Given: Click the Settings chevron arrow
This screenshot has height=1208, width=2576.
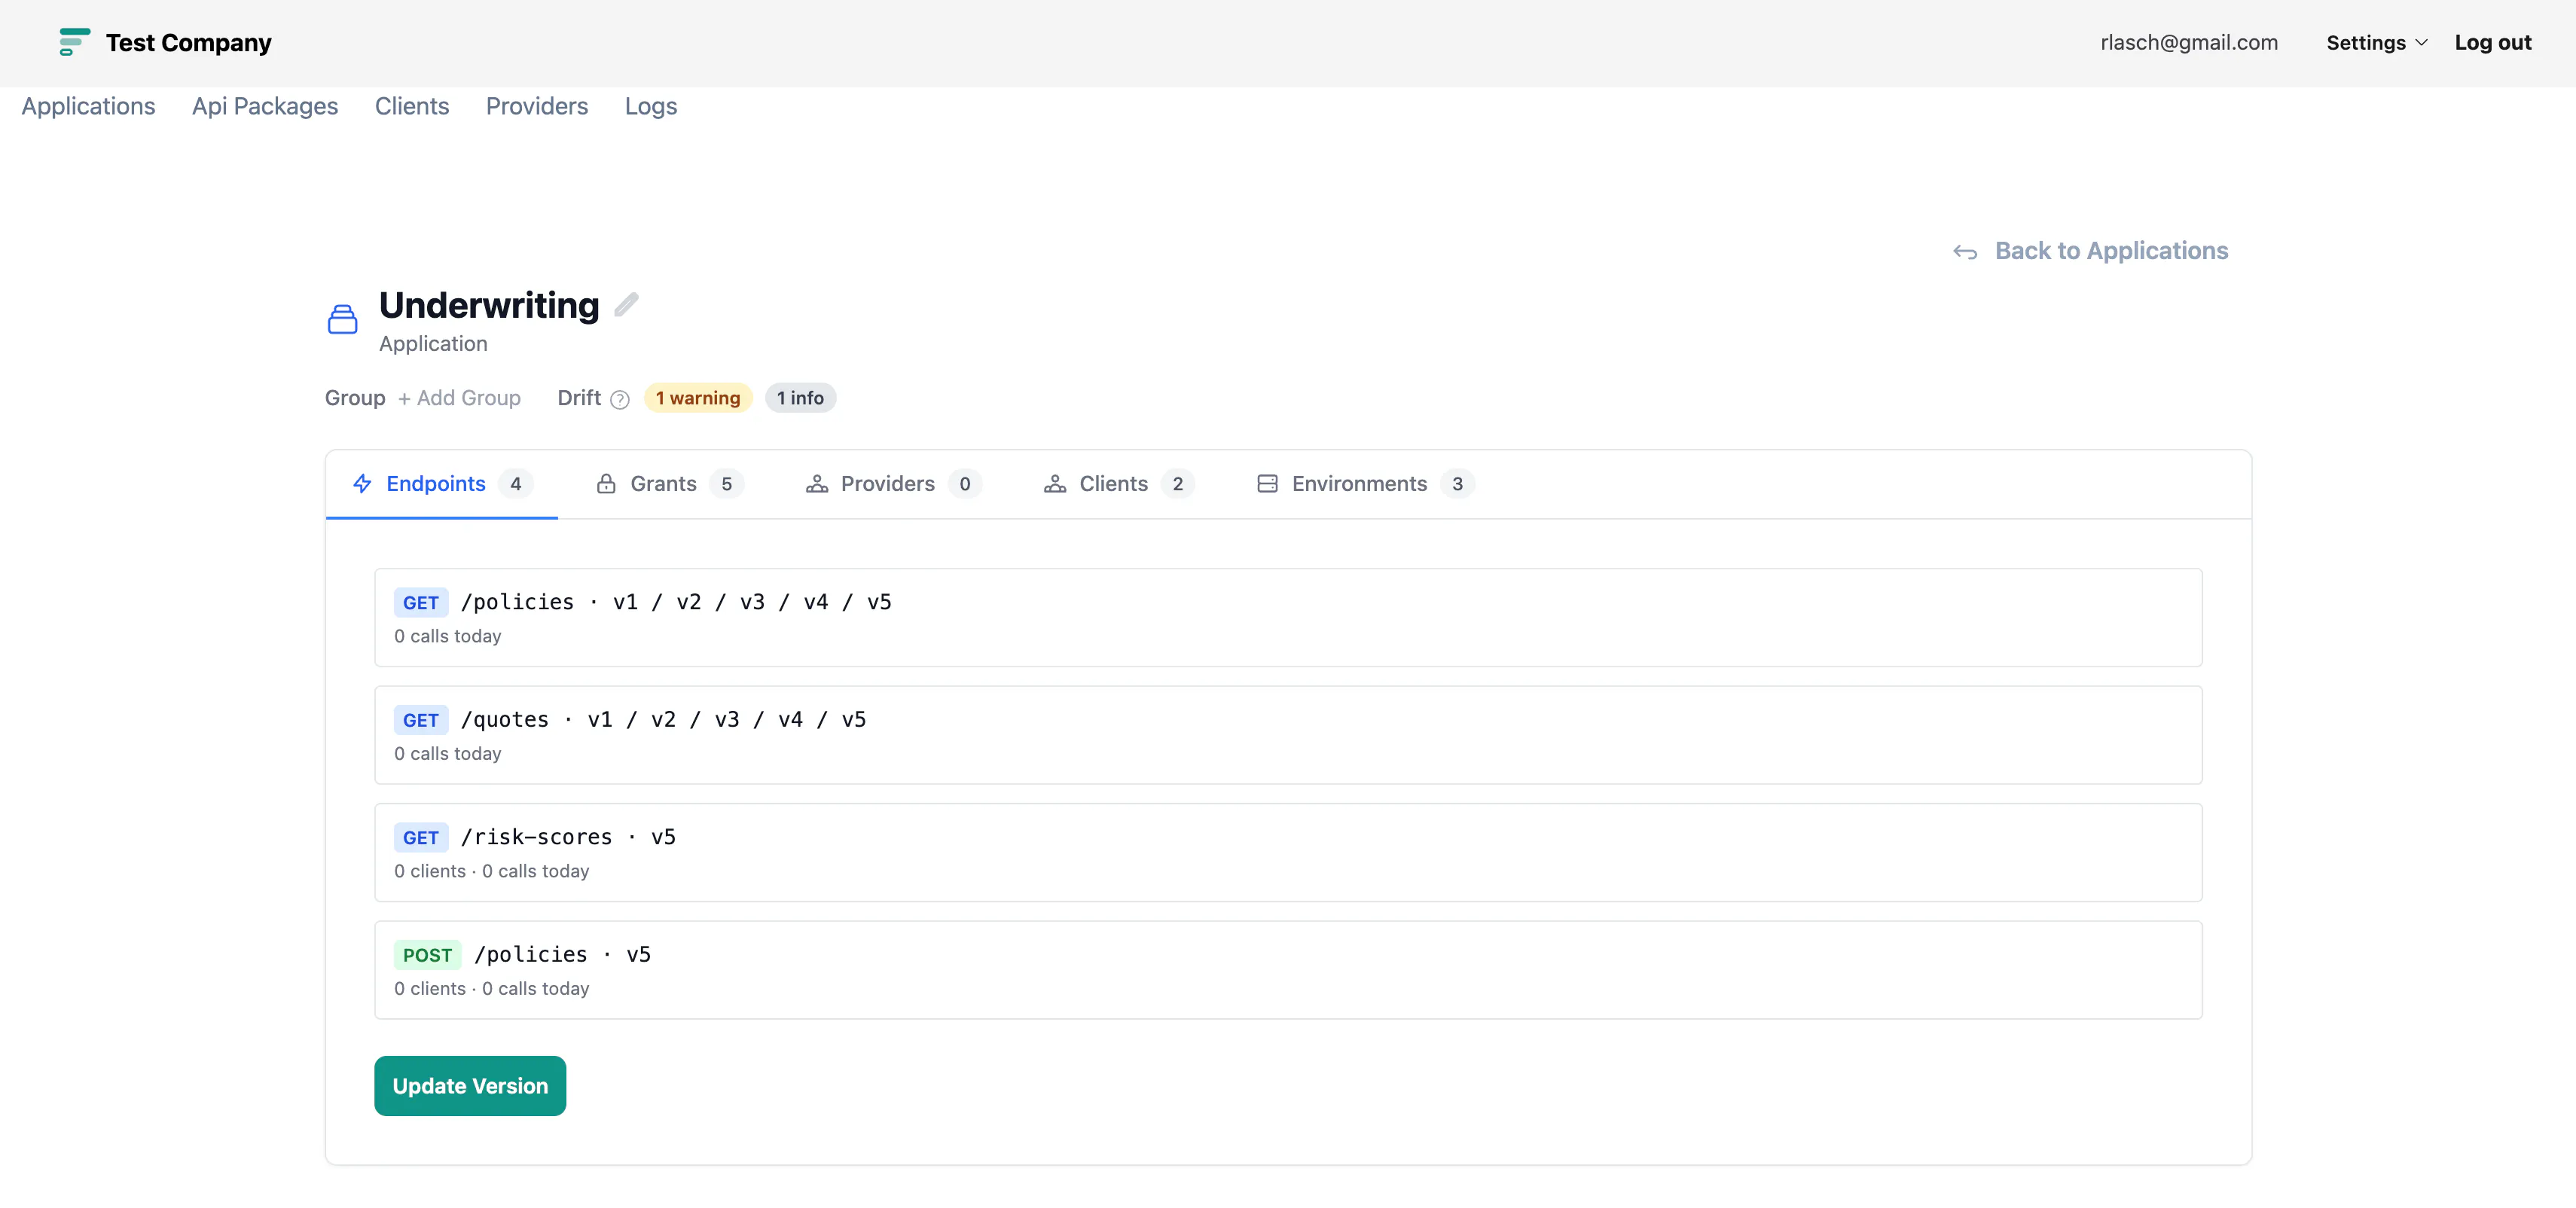Looking at the screenshot, I should coord(2421,43).
